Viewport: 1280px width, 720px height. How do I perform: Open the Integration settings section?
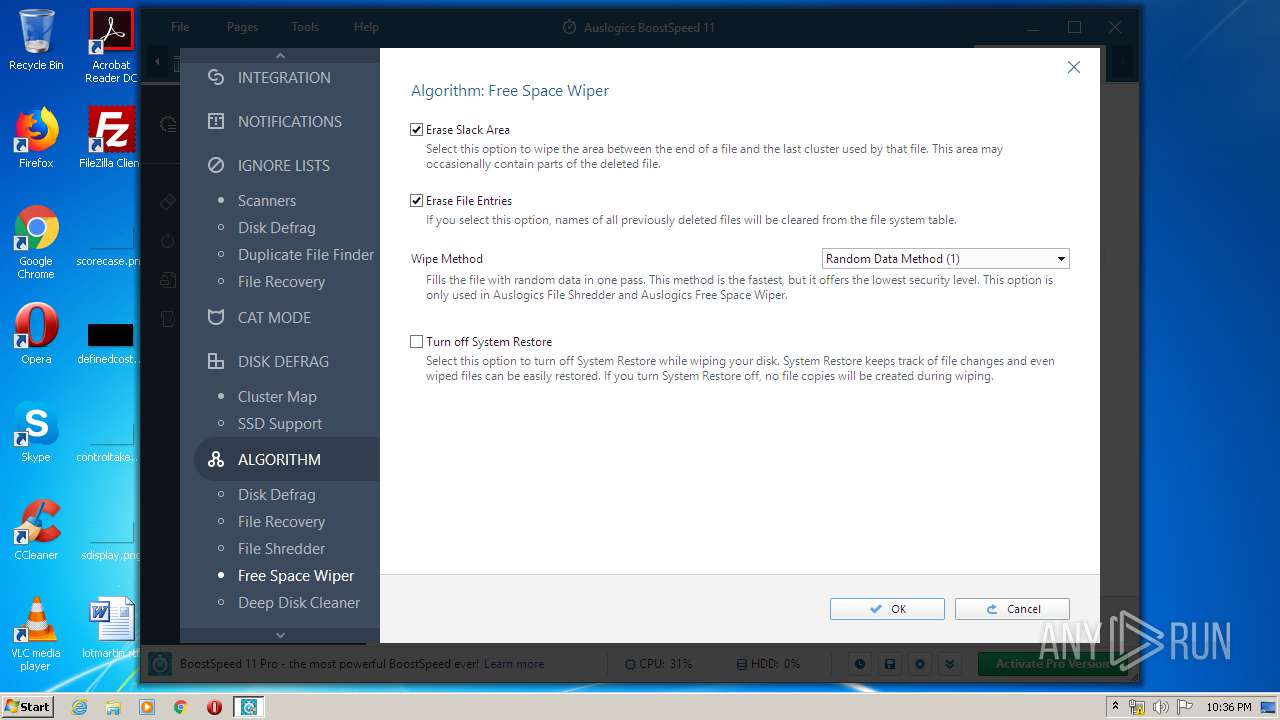coord(284,77)
